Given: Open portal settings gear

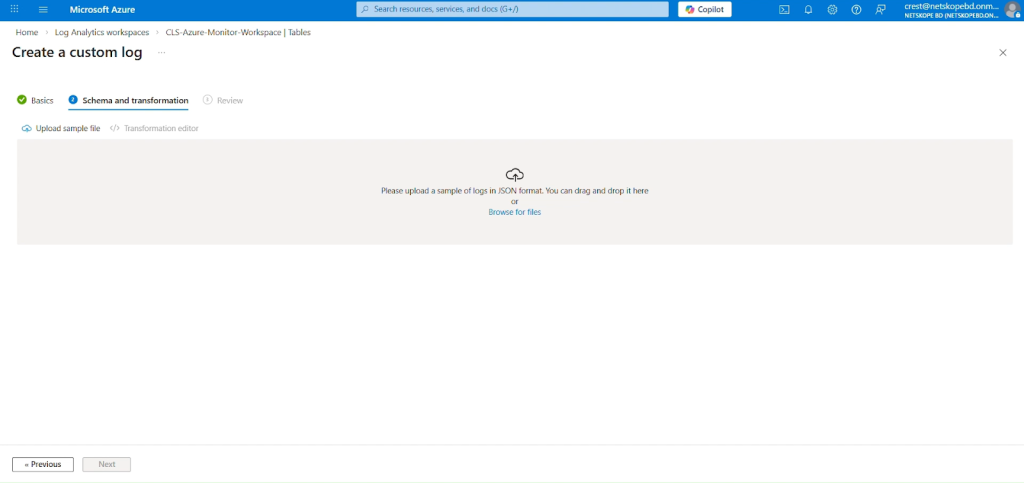Looking at the screenshot, I should coord(832,9).
